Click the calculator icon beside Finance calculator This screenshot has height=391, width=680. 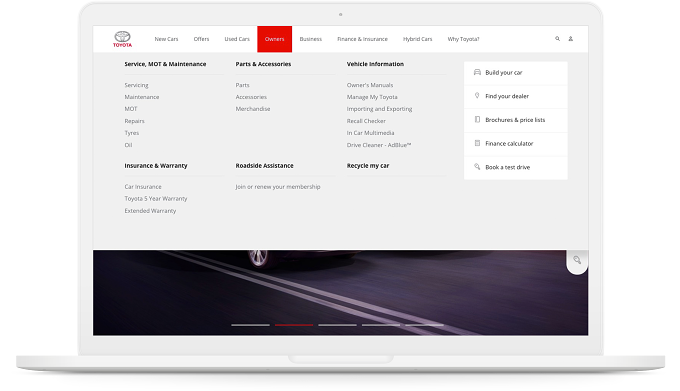[x=477, y=143]
